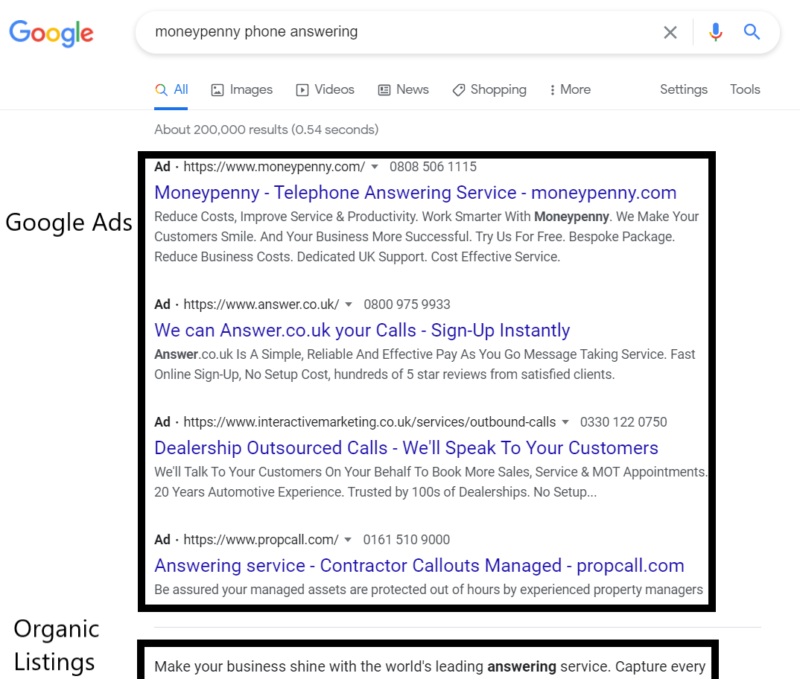Expand dropdown arrow beside interactivemarketing.co.uk ad URL
Screen dimensions: 800x679
point(565,422)
